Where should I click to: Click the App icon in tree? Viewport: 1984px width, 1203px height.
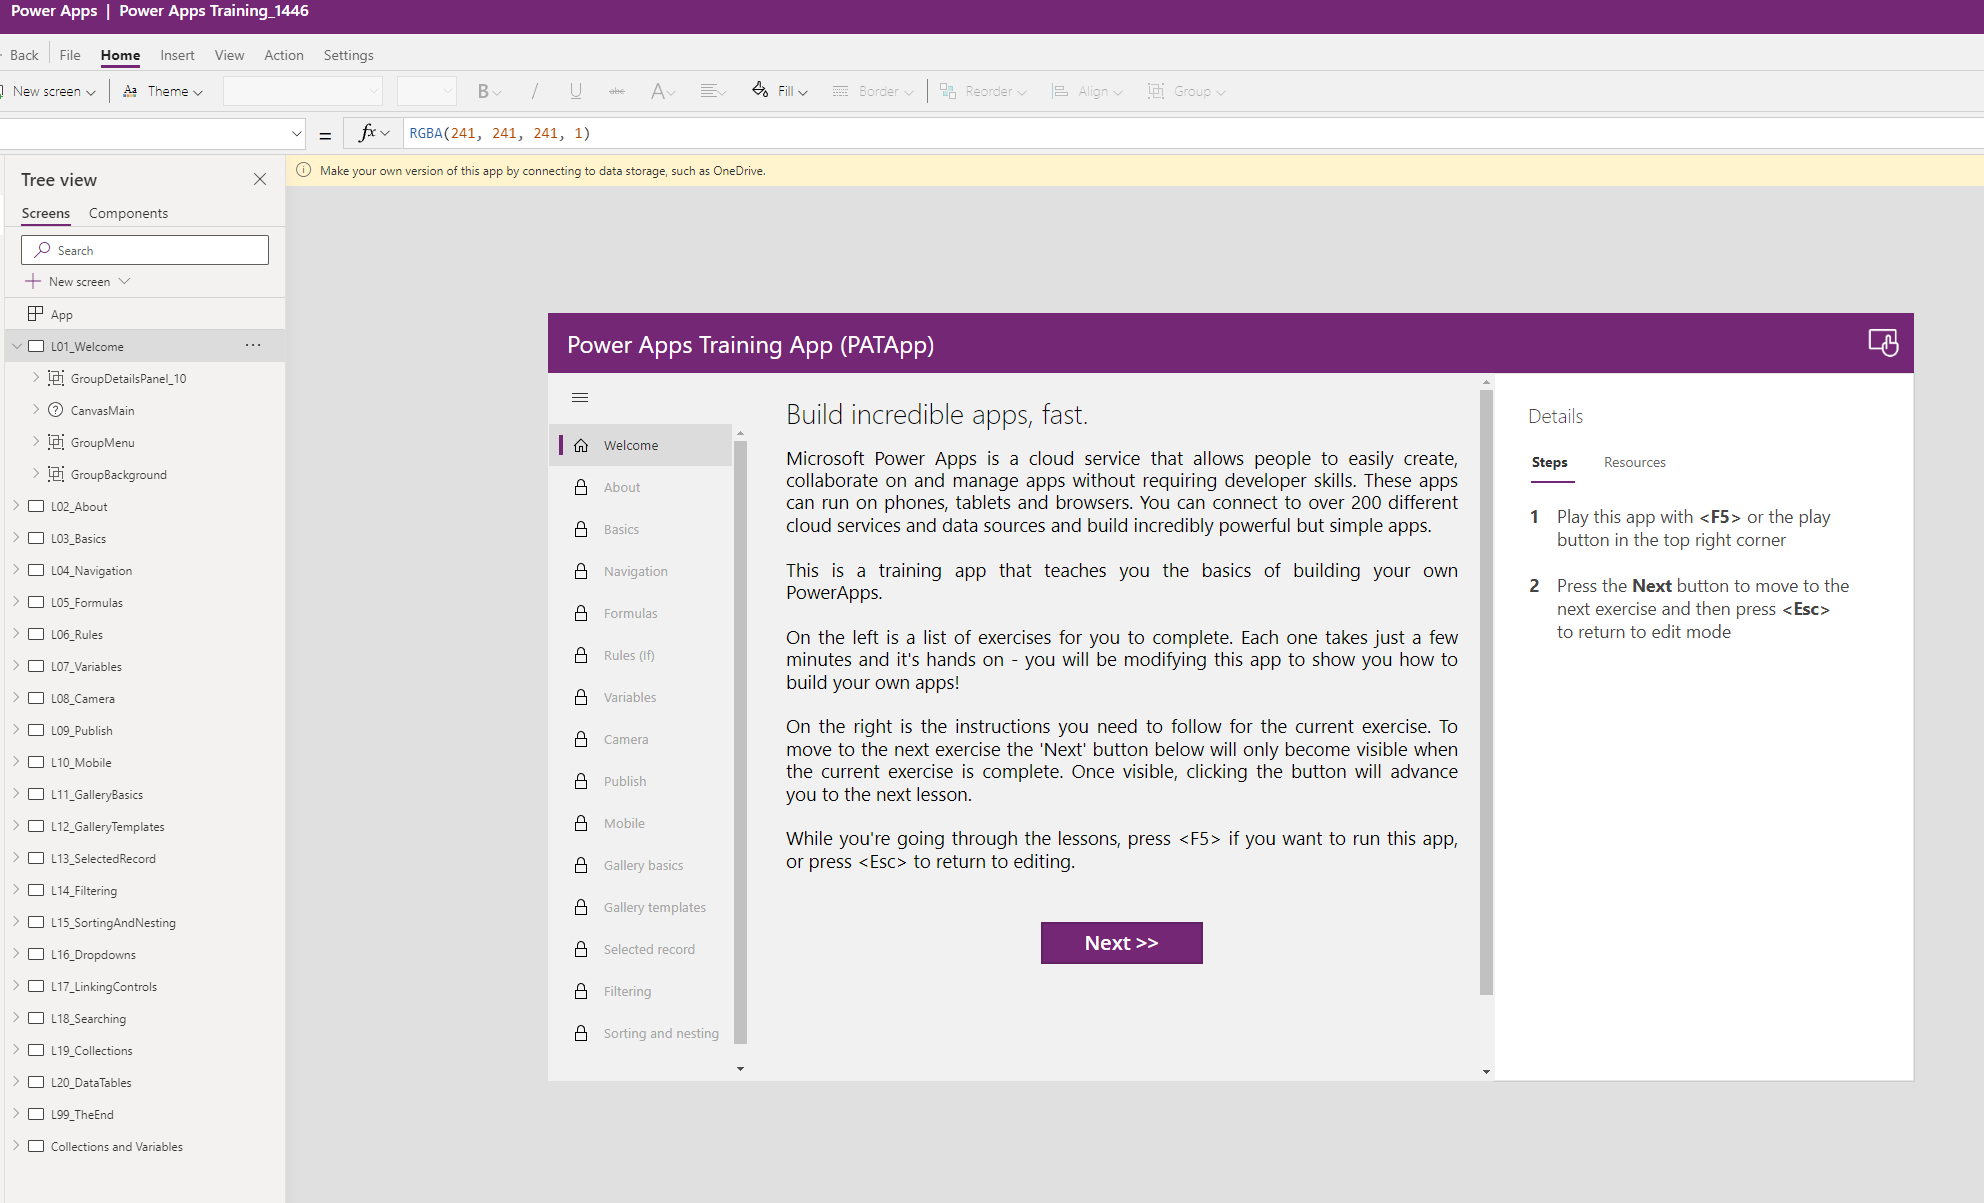[x=35, y=314]
